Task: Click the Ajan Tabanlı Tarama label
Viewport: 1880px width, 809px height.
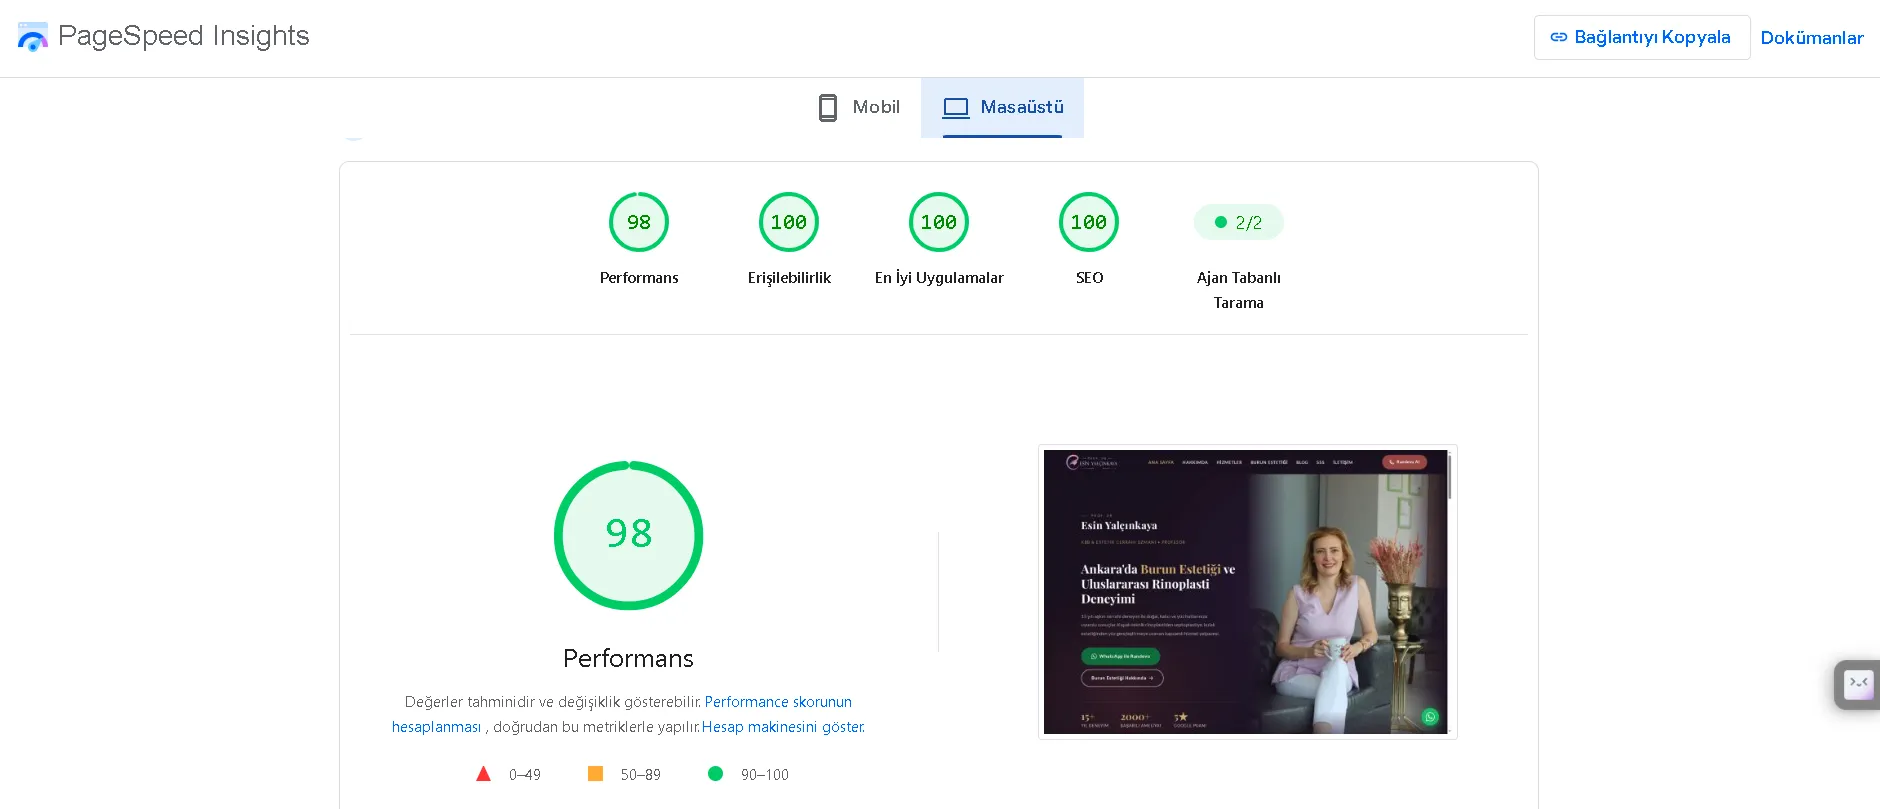Action: [x=1238, y=290]
